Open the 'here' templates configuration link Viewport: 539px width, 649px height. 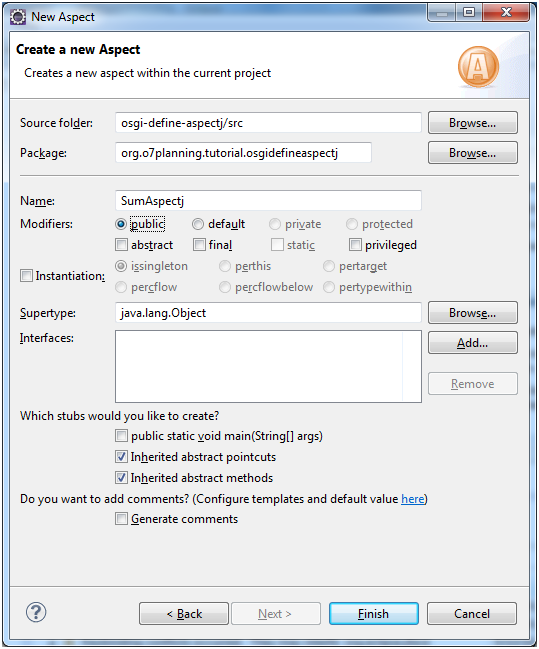coord(413,499)
